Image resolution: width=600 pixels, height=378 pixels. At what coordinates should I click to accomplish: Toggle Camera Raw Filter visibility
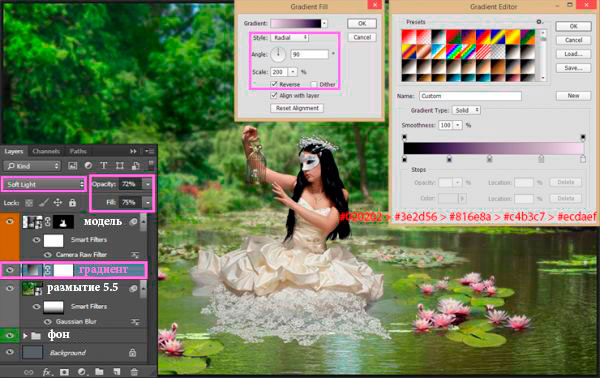click(x=47, y=254)
